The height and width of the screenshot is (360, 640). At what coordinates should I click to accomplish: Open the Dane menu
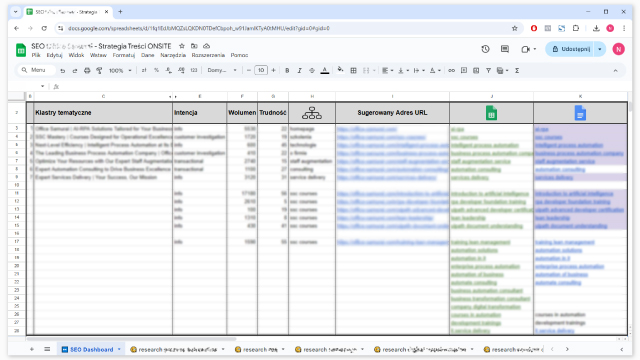147,55
